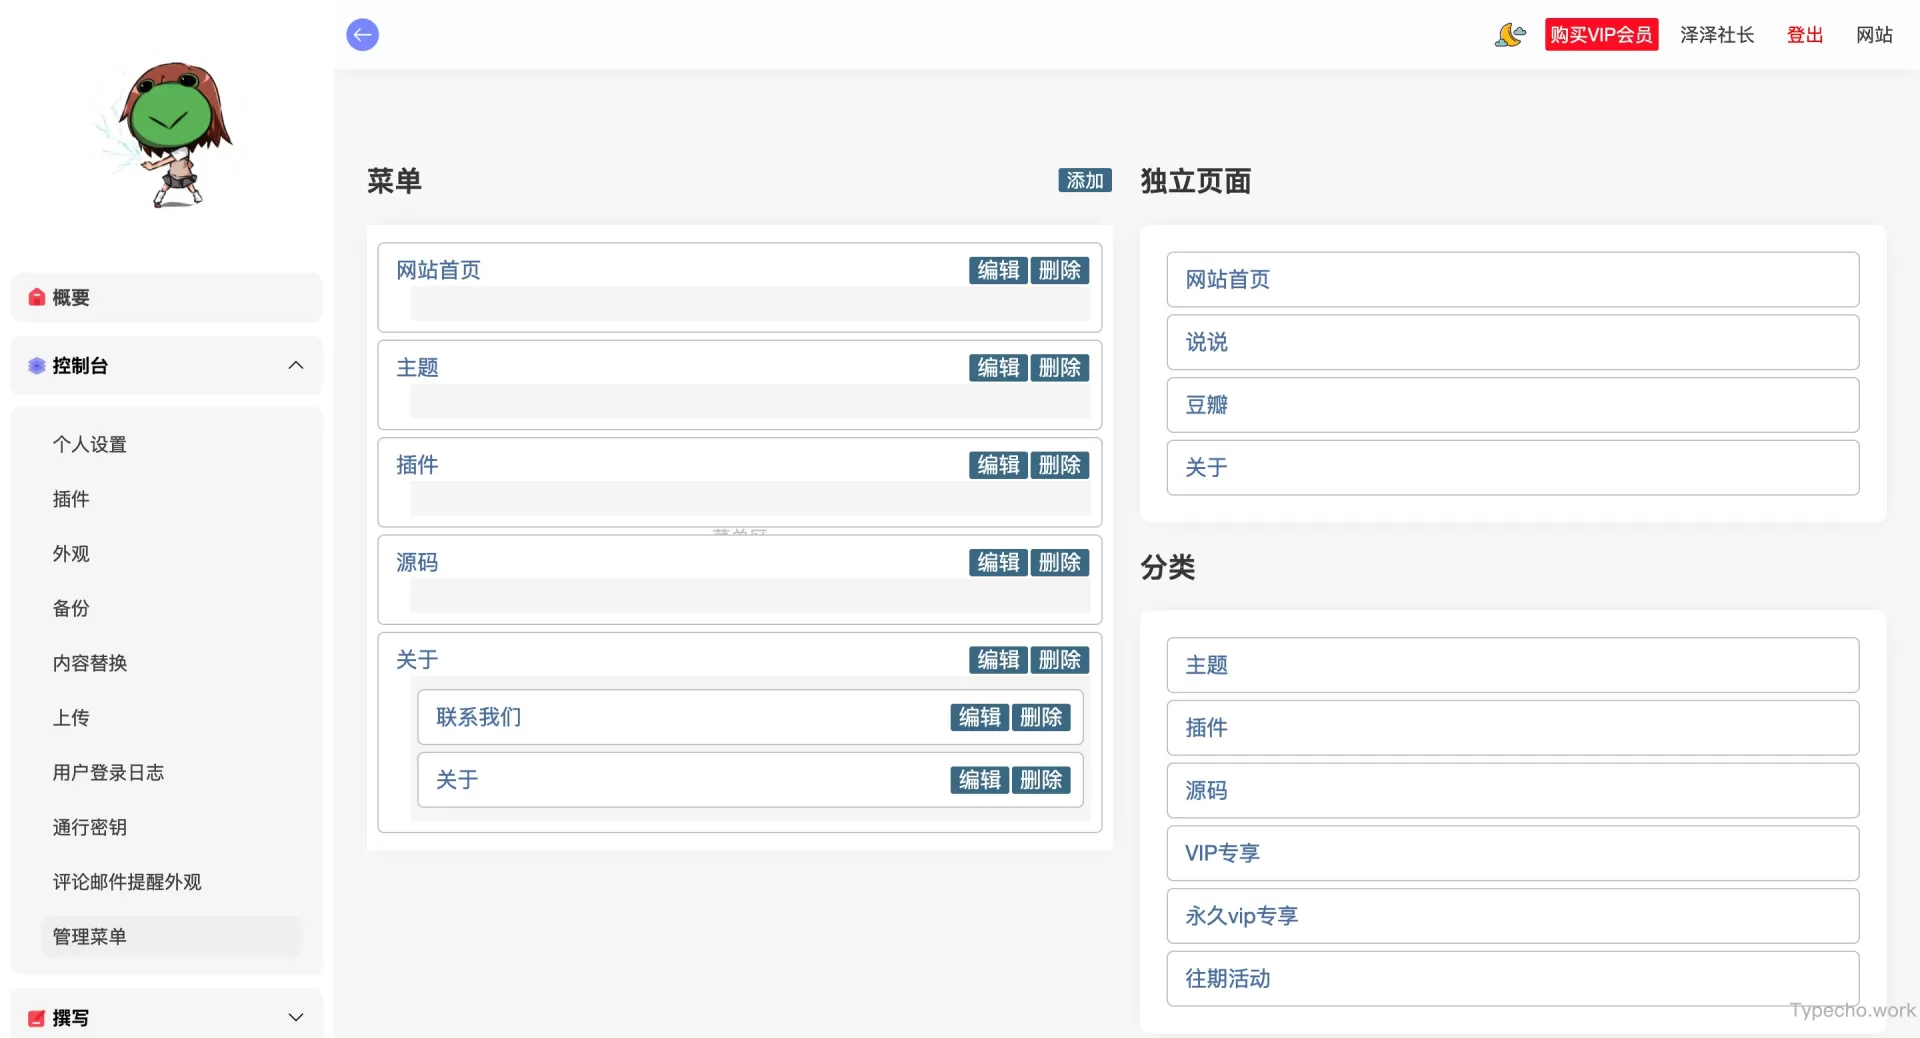Viewport: 1920px width, 1038px height.
Task: Click the back arrow icon at top
Action: point(362,35)
